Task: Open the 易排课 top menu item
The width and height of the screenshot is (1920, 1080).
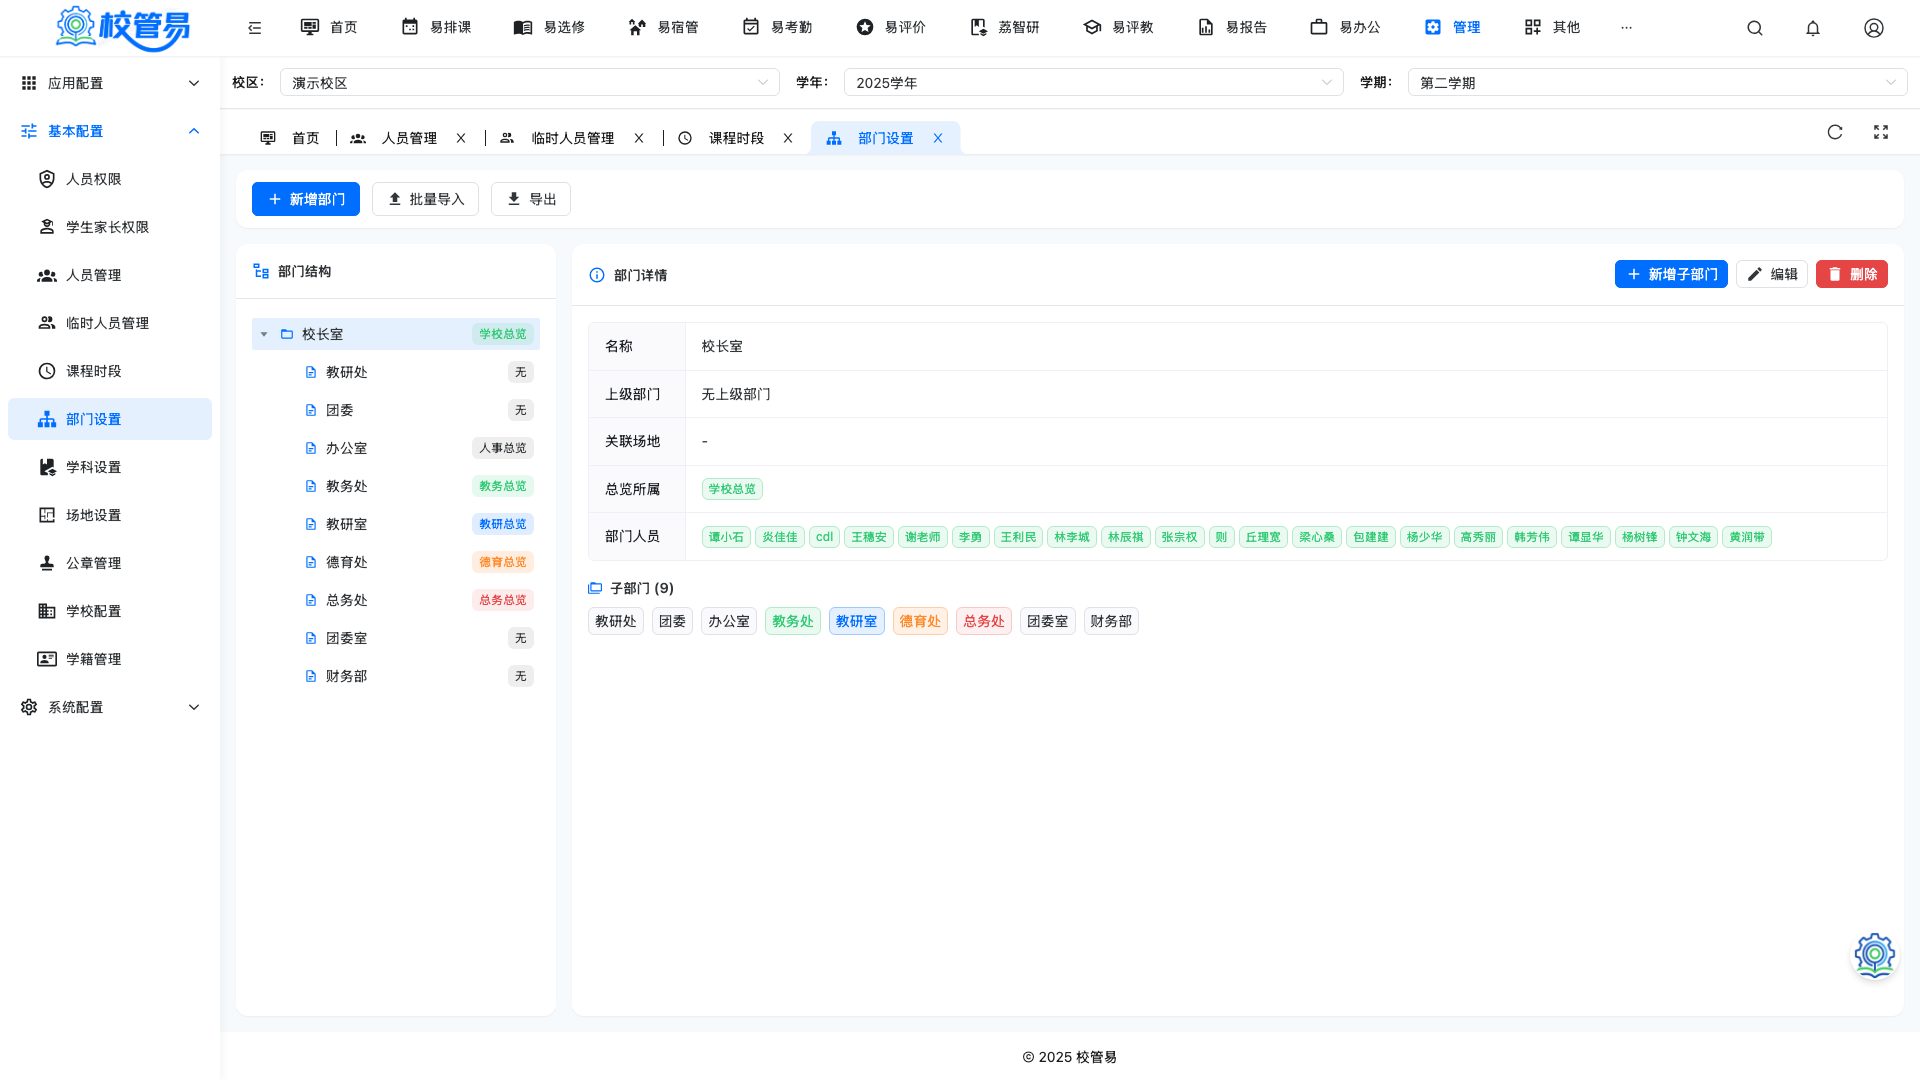Action: (x=436, y=27)
